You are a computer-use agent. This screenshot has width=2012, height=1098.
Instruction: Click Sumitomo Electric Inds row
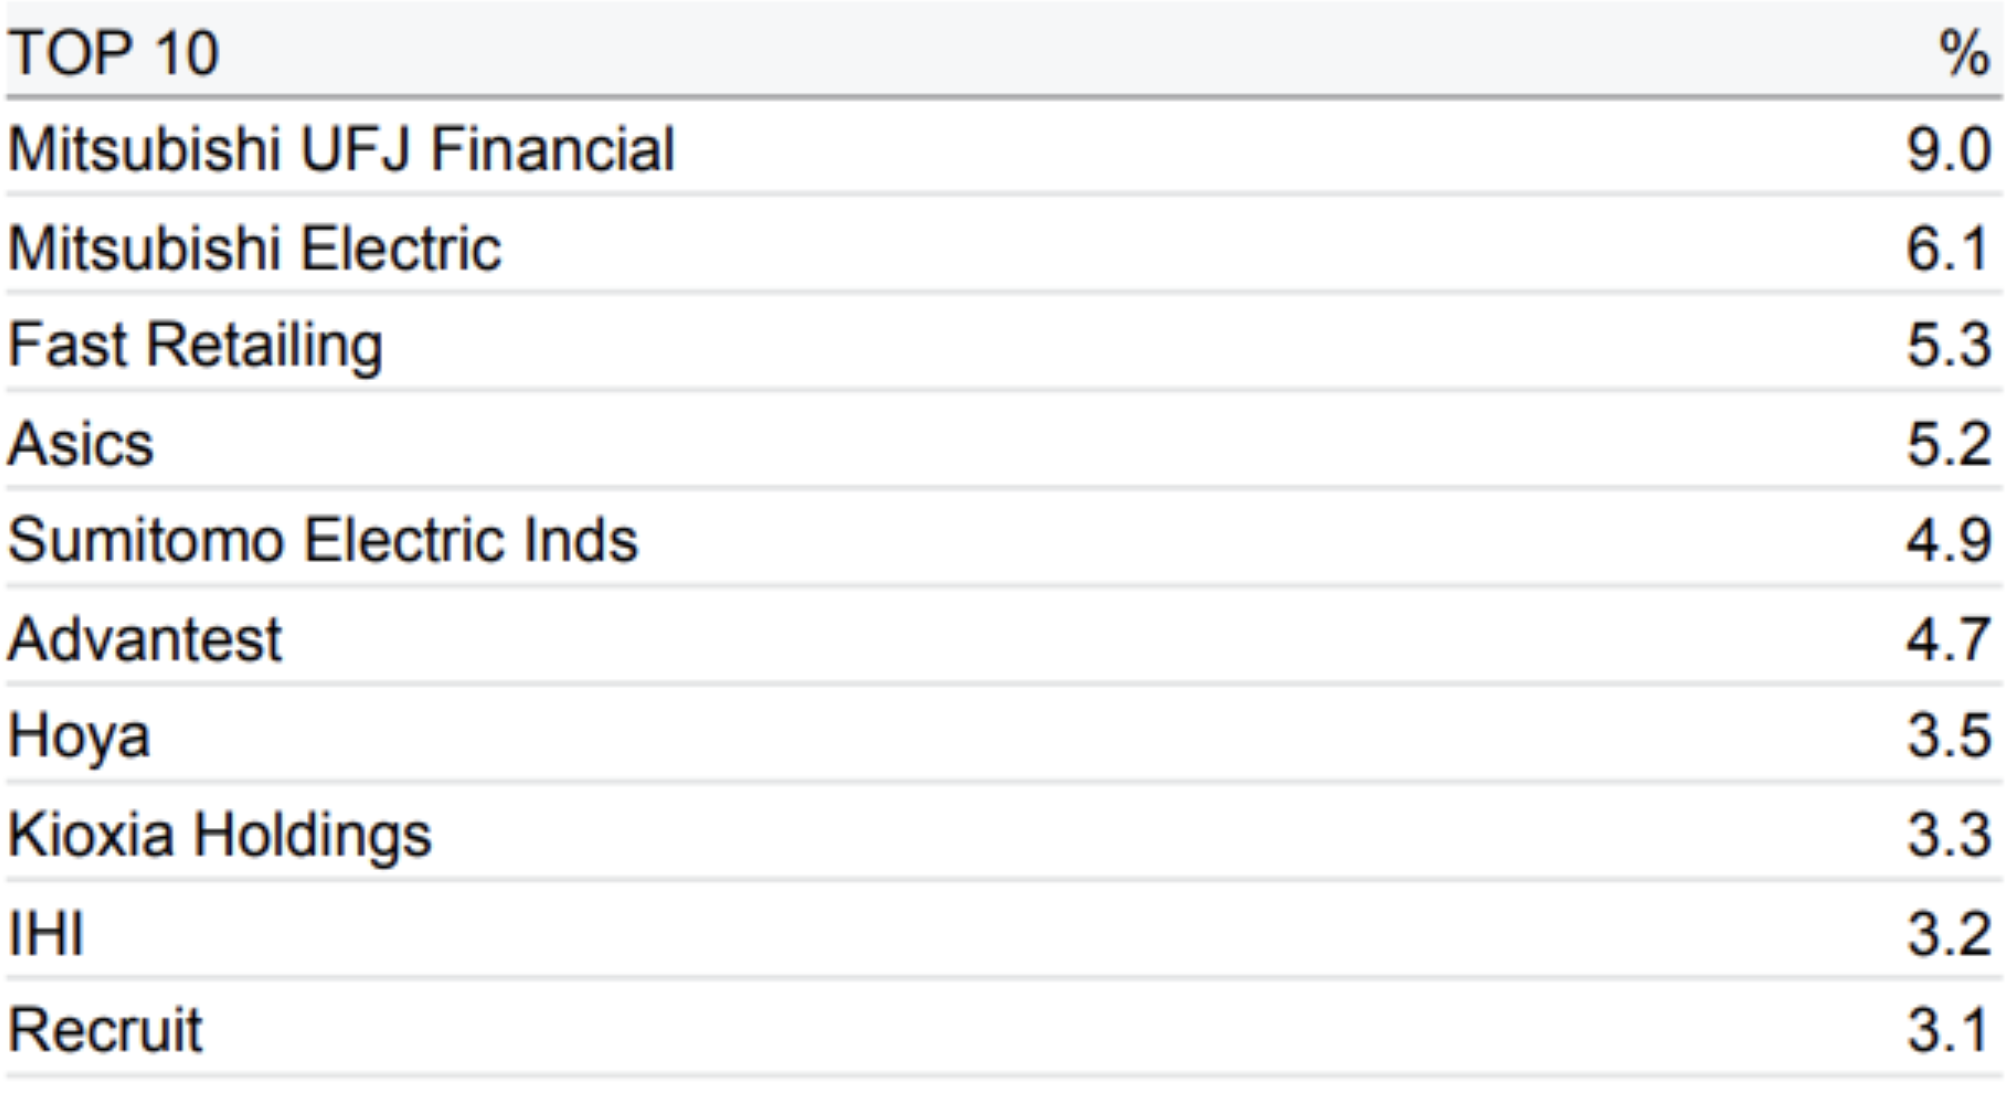point(1004,540)
